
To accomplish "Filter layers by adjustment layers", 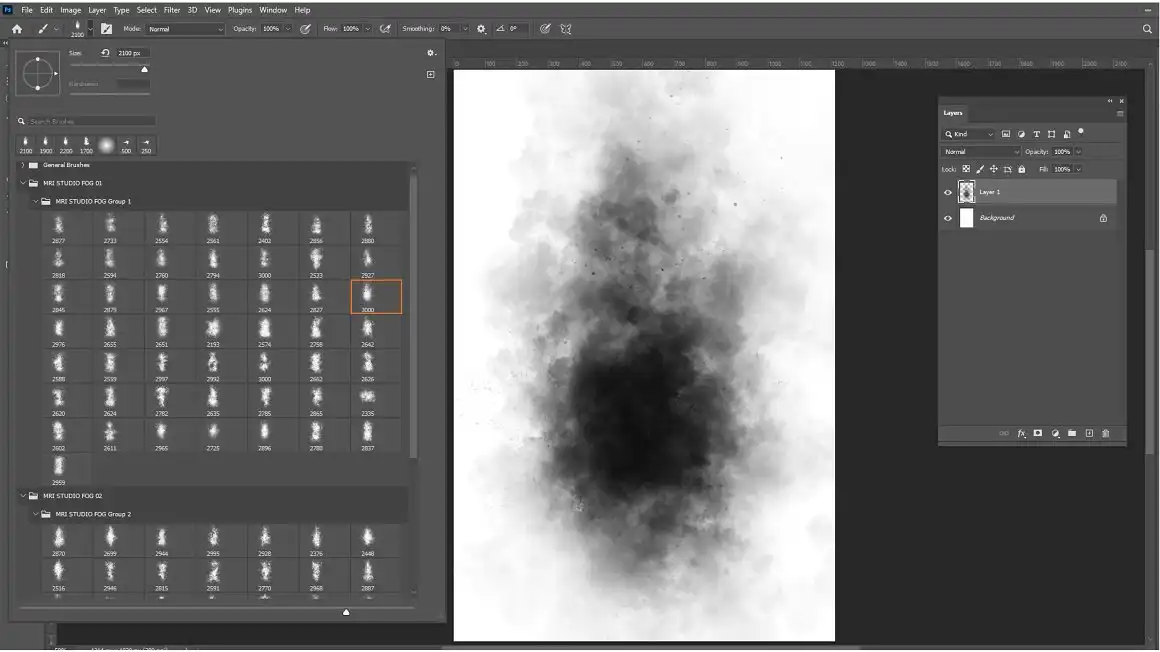I will point(1022,134).
